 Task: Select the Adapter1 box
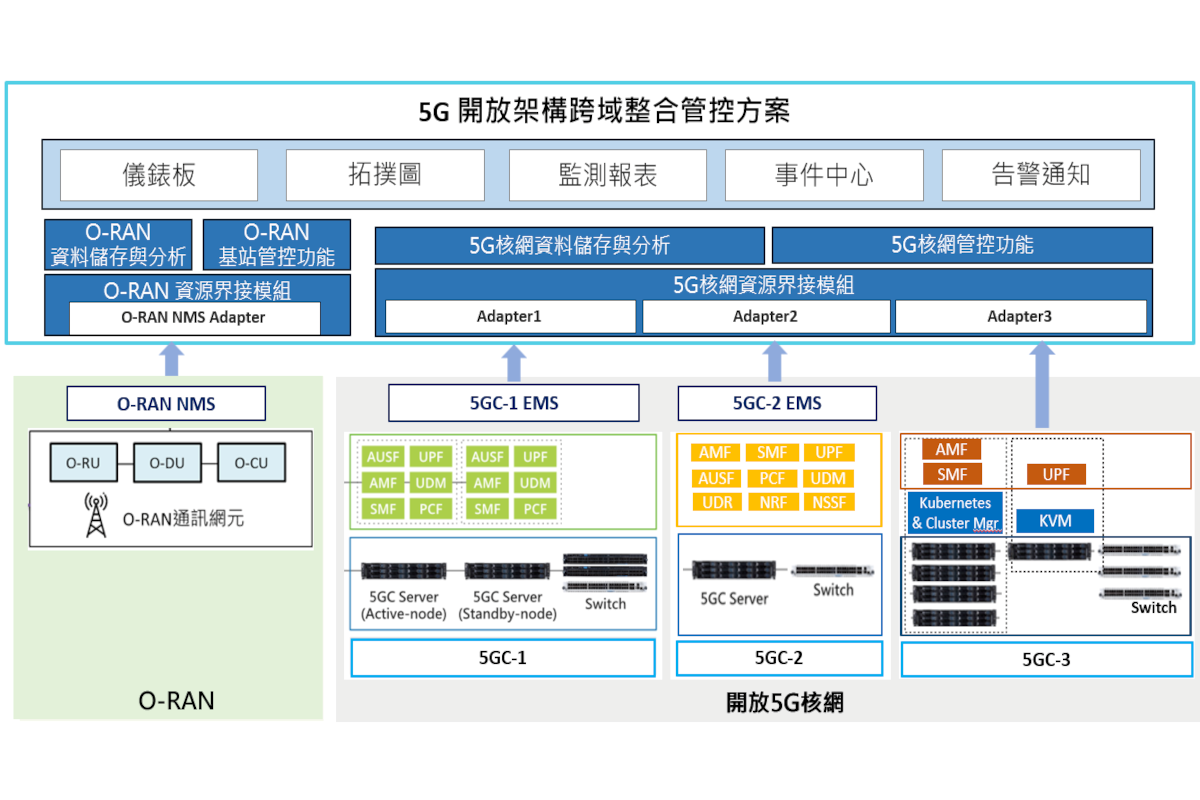pos(510,317)
